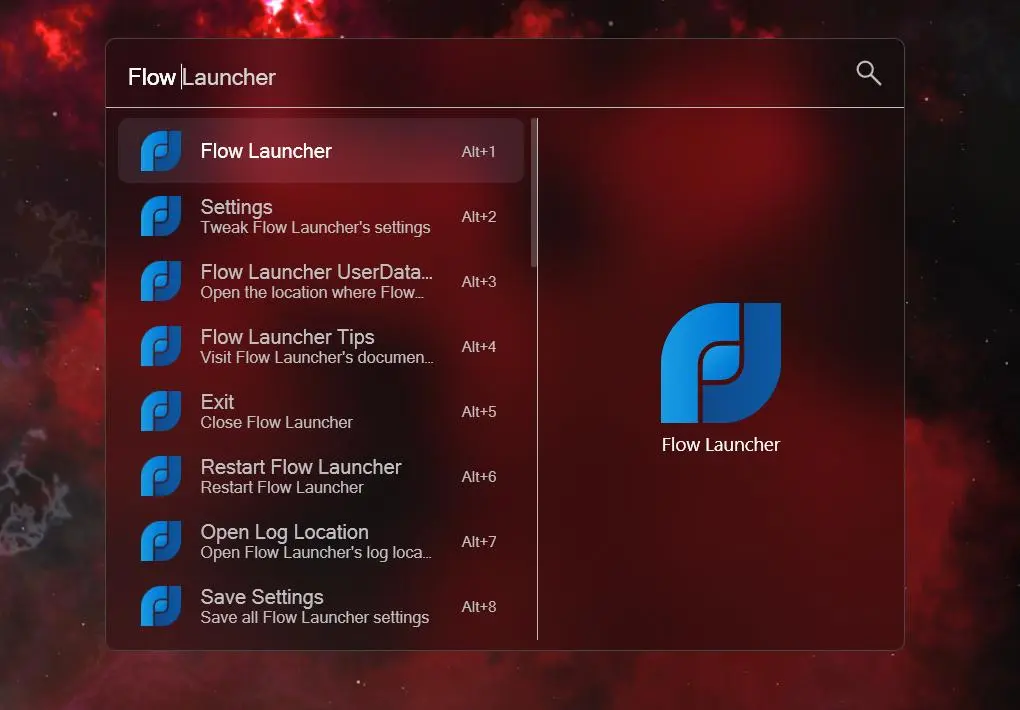1020x710 pixels.
Task: Click the Alt+8 hotkey label
Action: tap(479, 607)
